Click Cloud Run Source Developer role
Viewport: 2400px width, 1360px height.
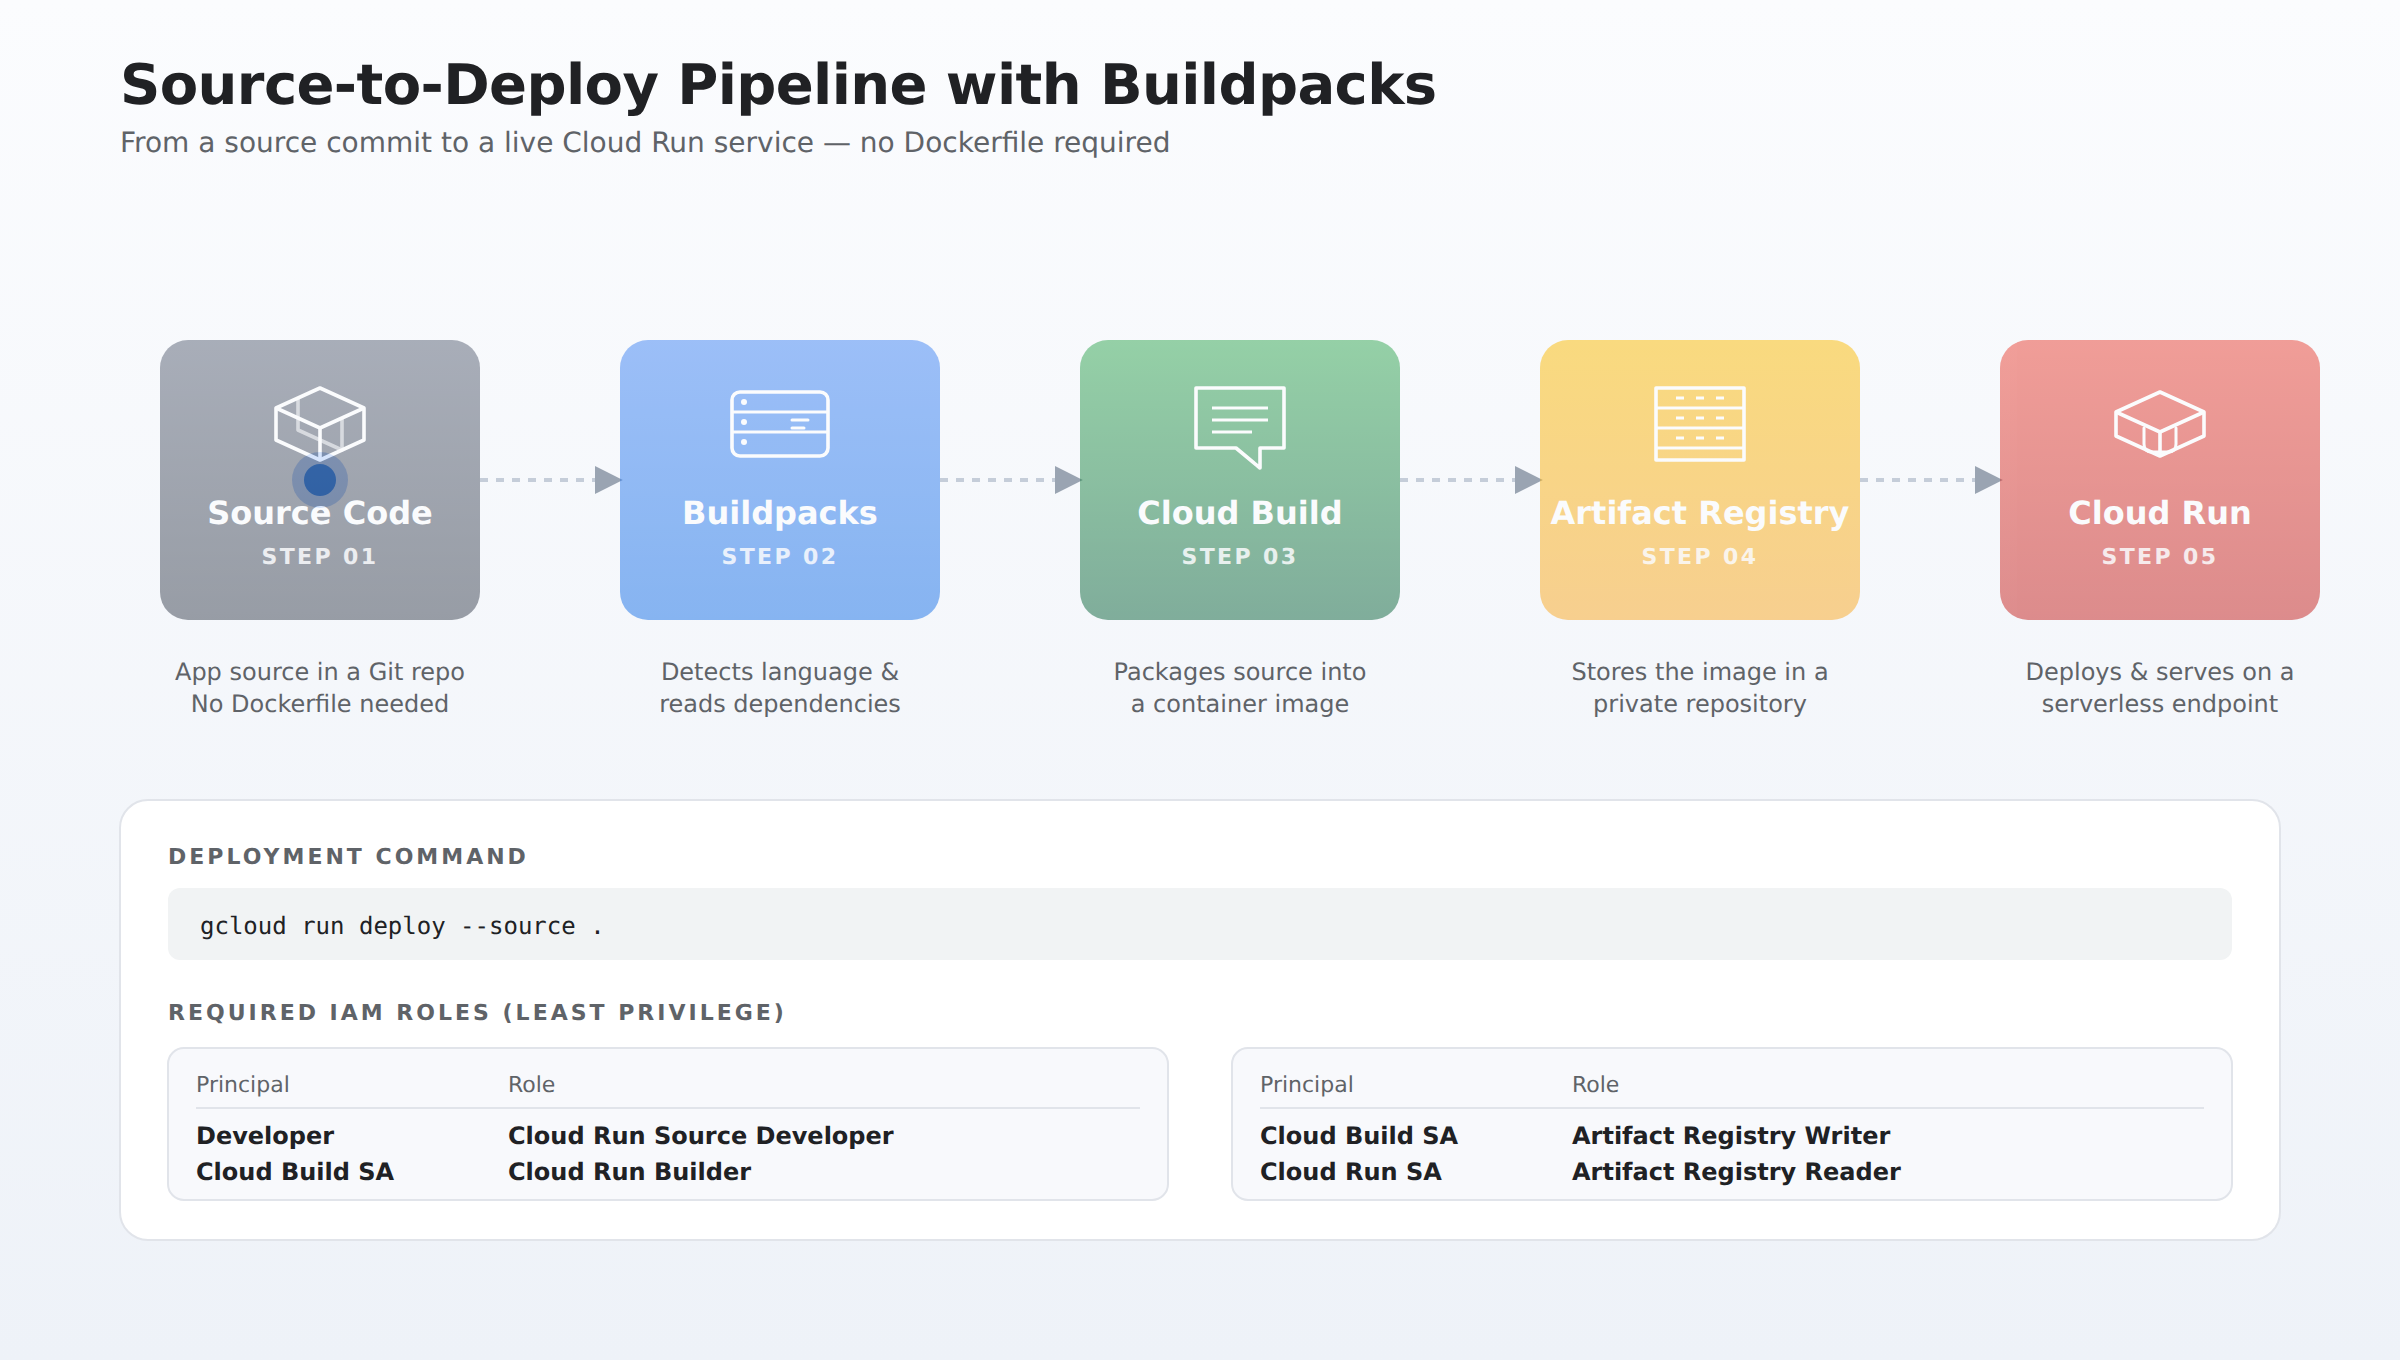(701, 1136)
